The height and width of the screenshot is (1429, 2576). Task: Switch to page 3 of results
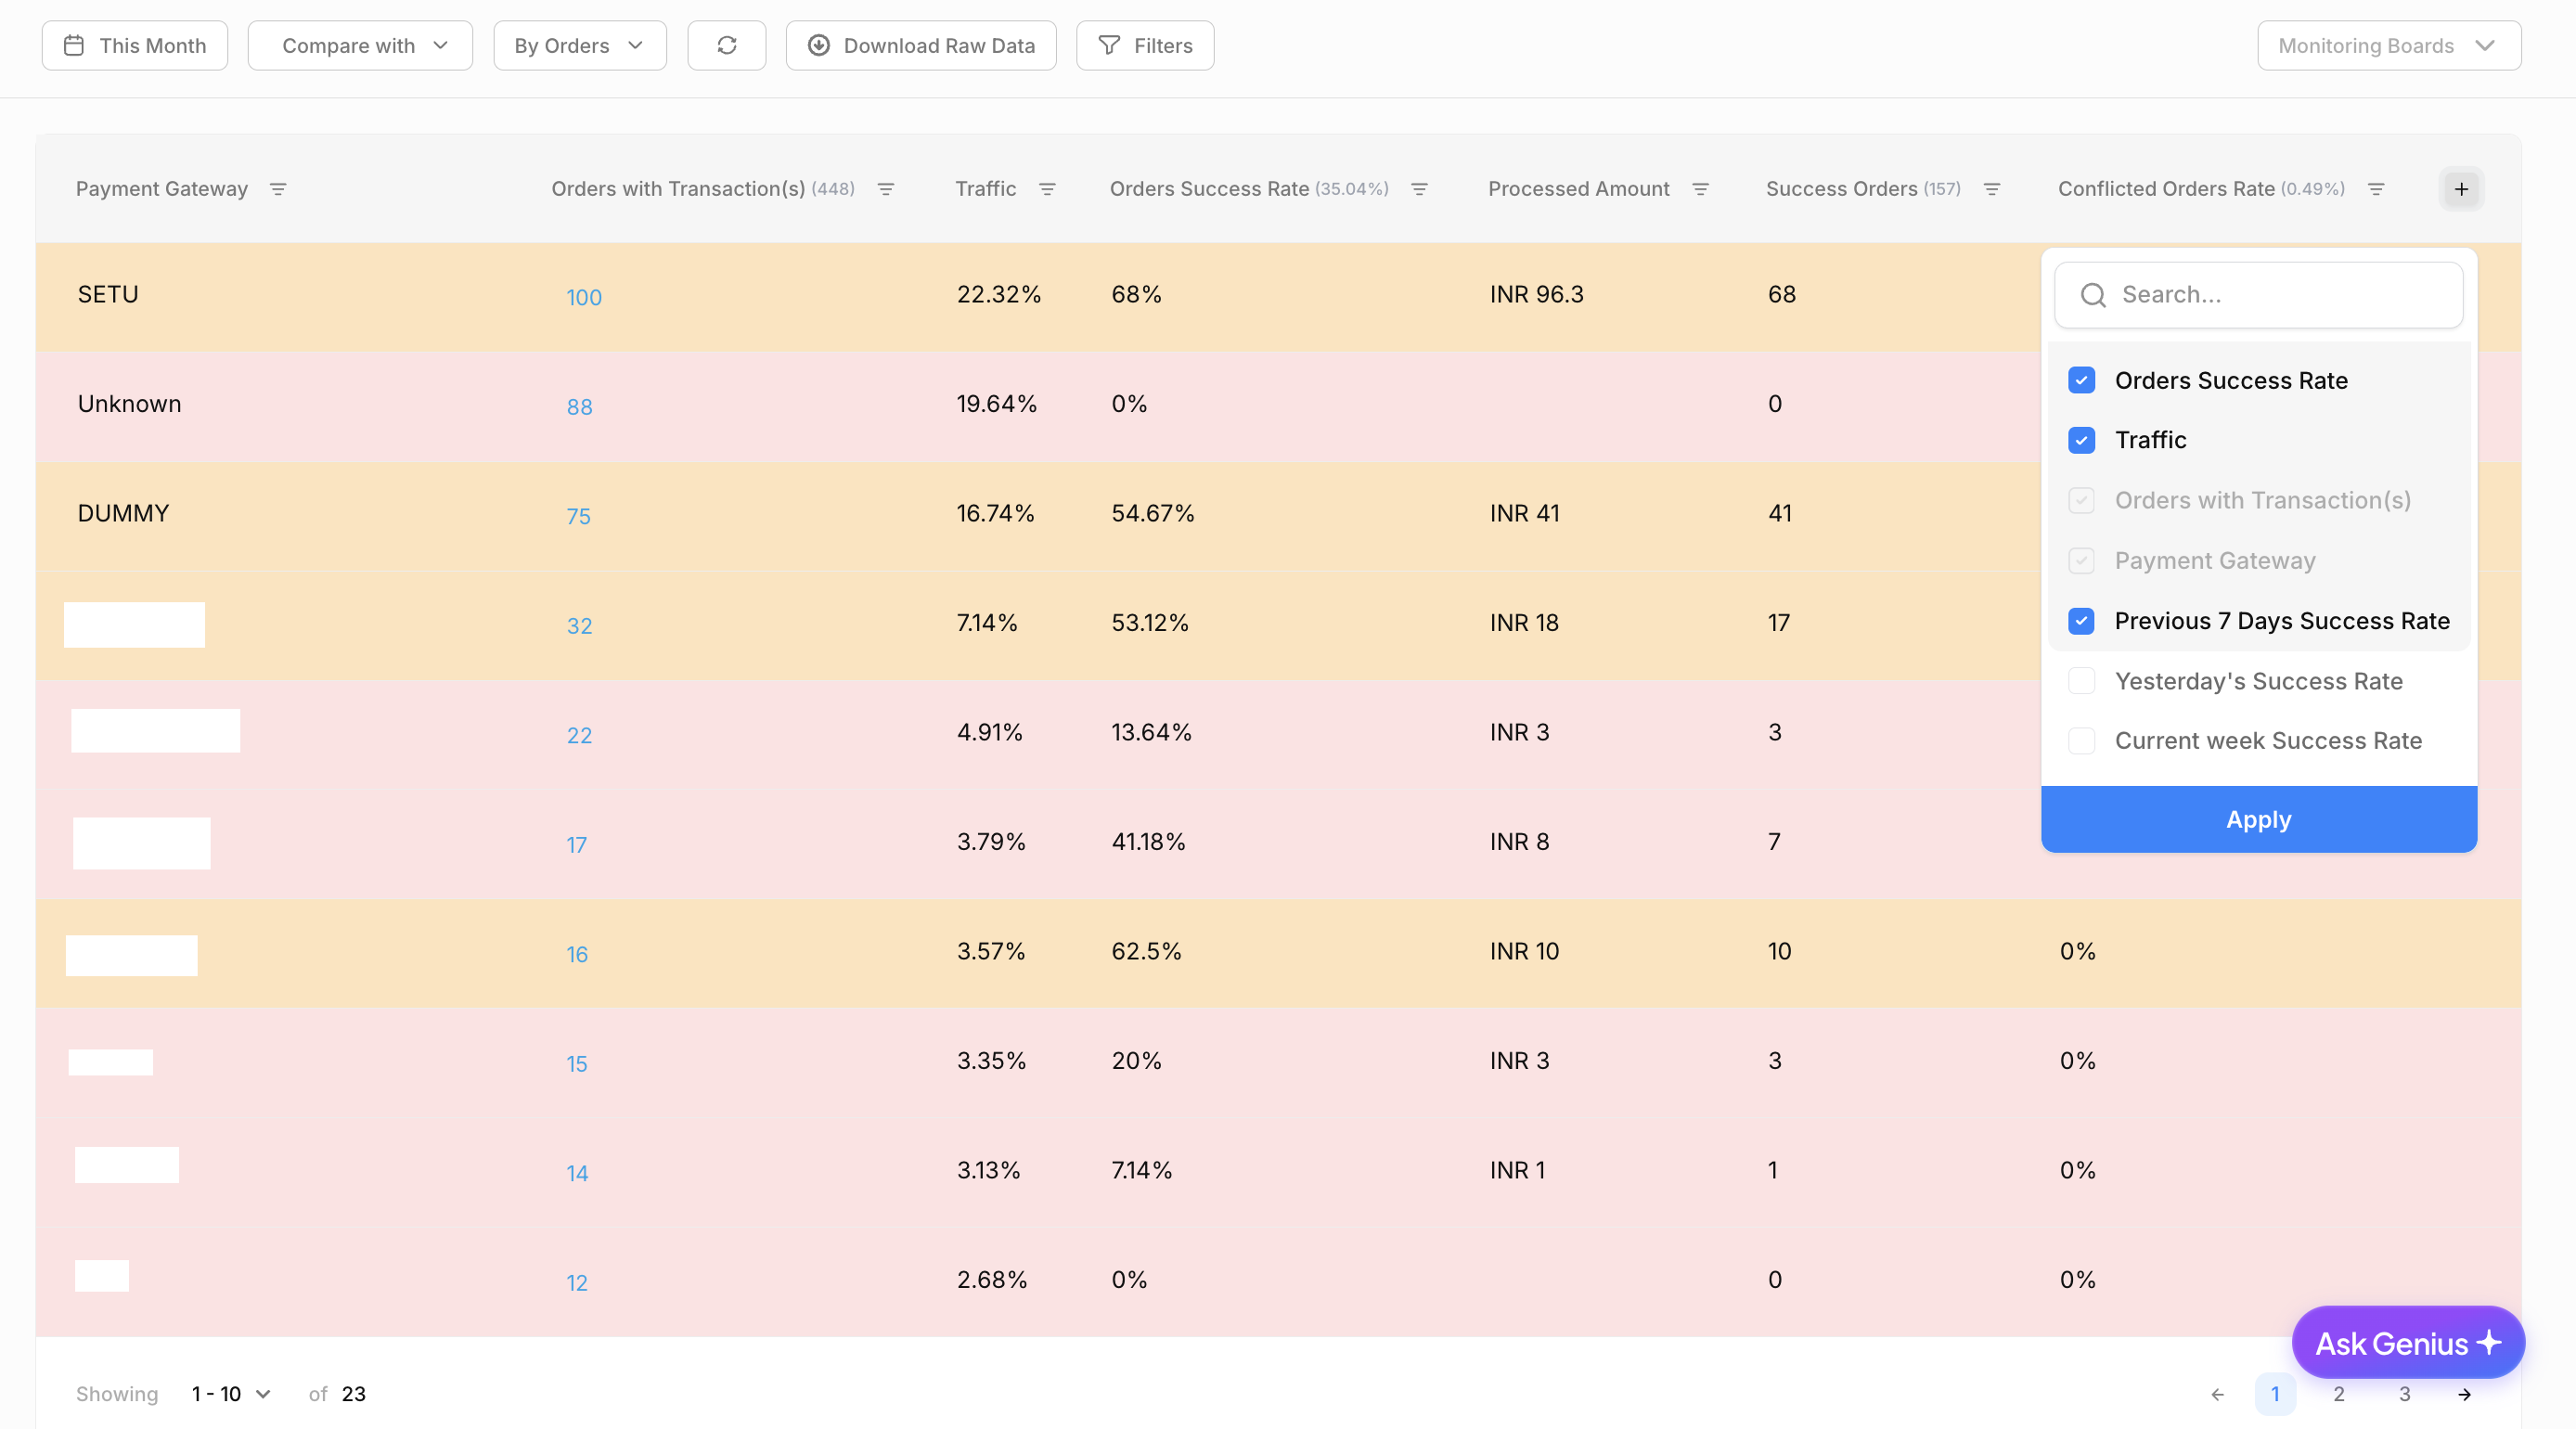click(2404, 1394)
